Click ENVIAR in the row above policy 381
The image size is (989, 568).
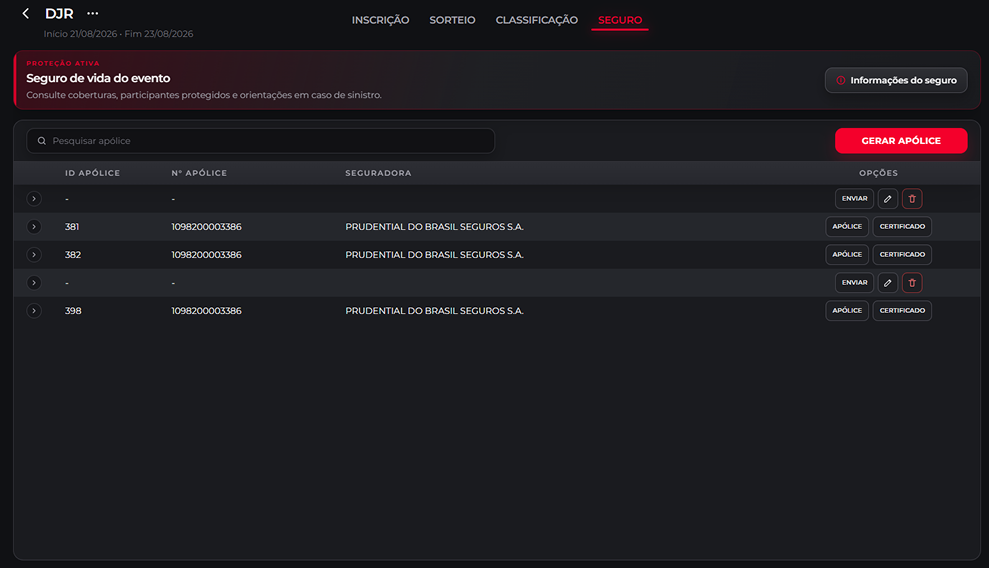(854, 199)
